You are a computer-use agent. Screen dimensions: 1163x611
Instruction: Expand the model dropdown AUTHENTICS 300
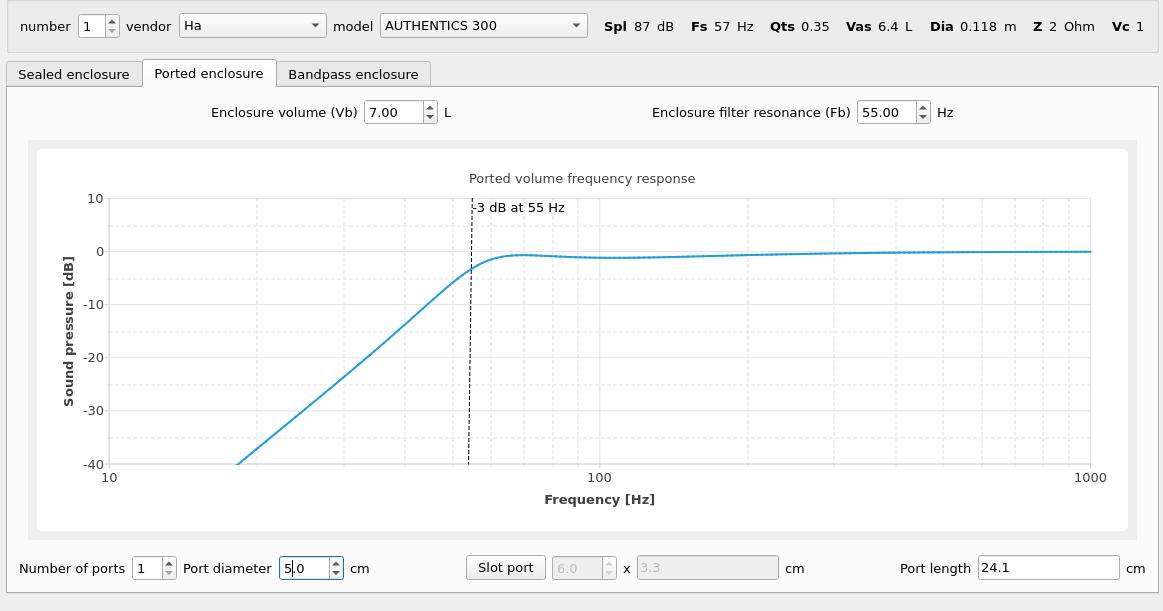[483, 26]
